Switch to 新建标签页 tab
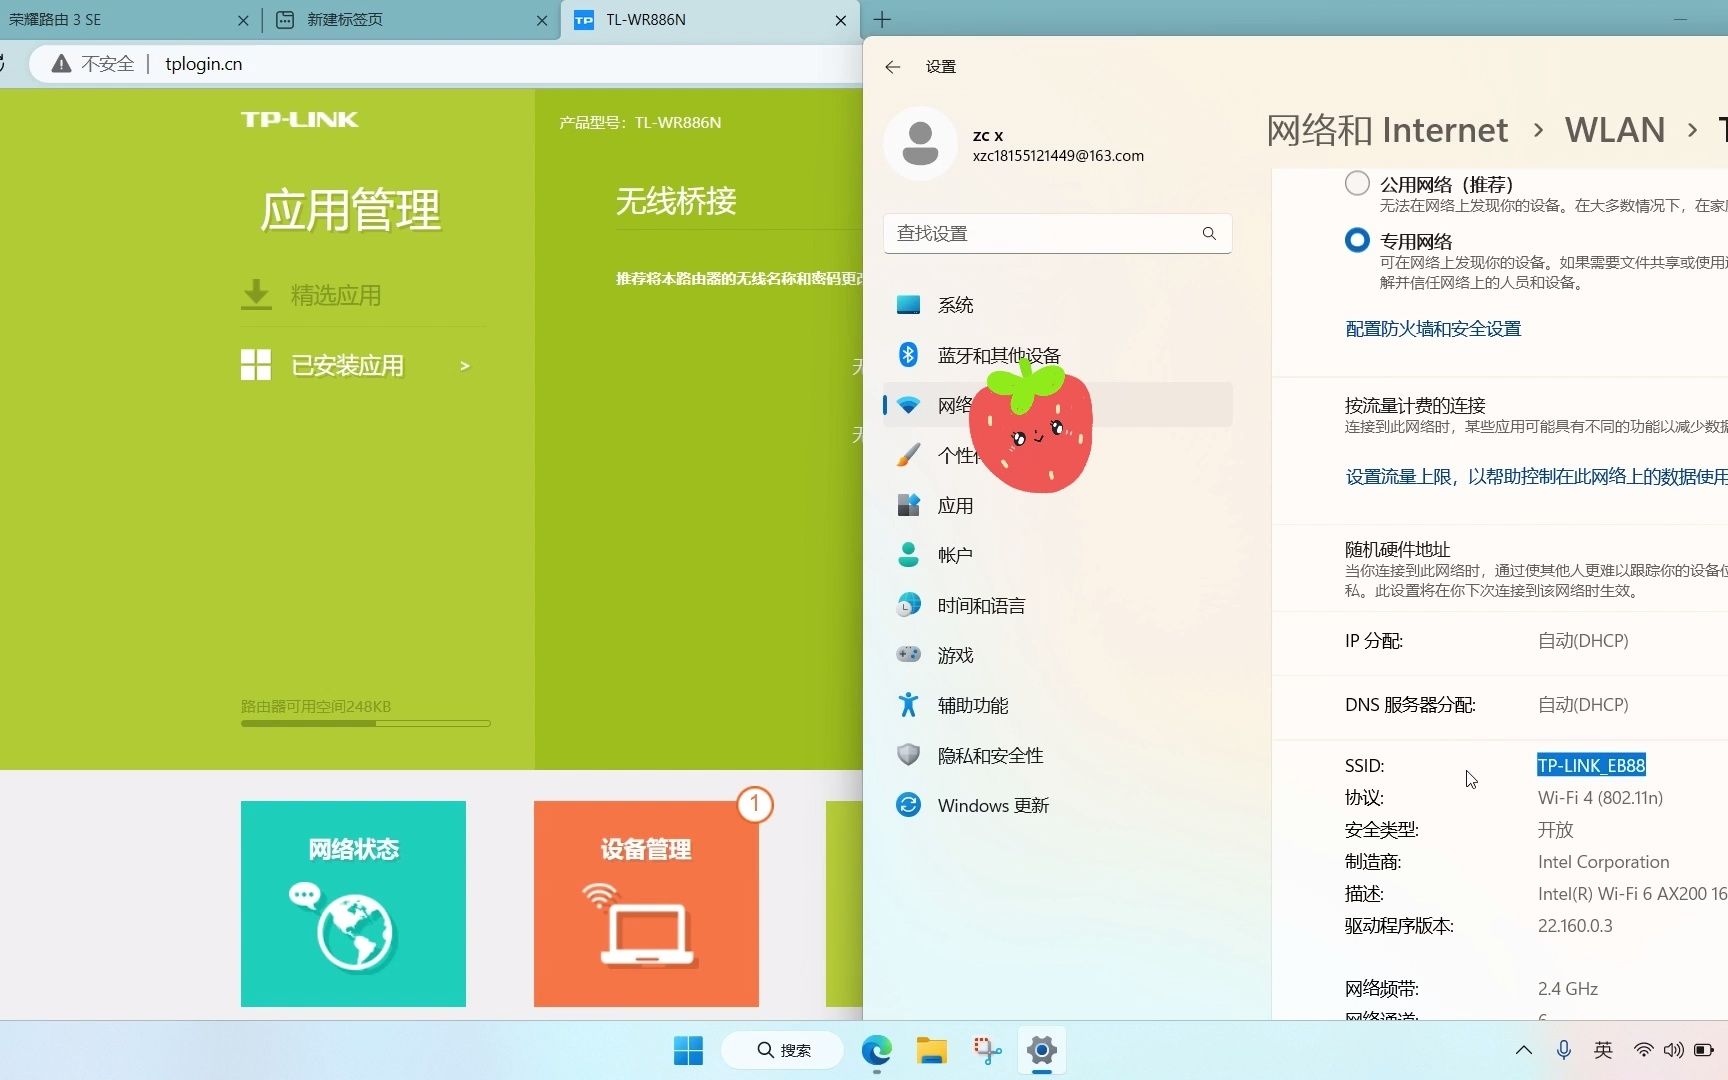The image size is (1728, 1080). point(410,20)
